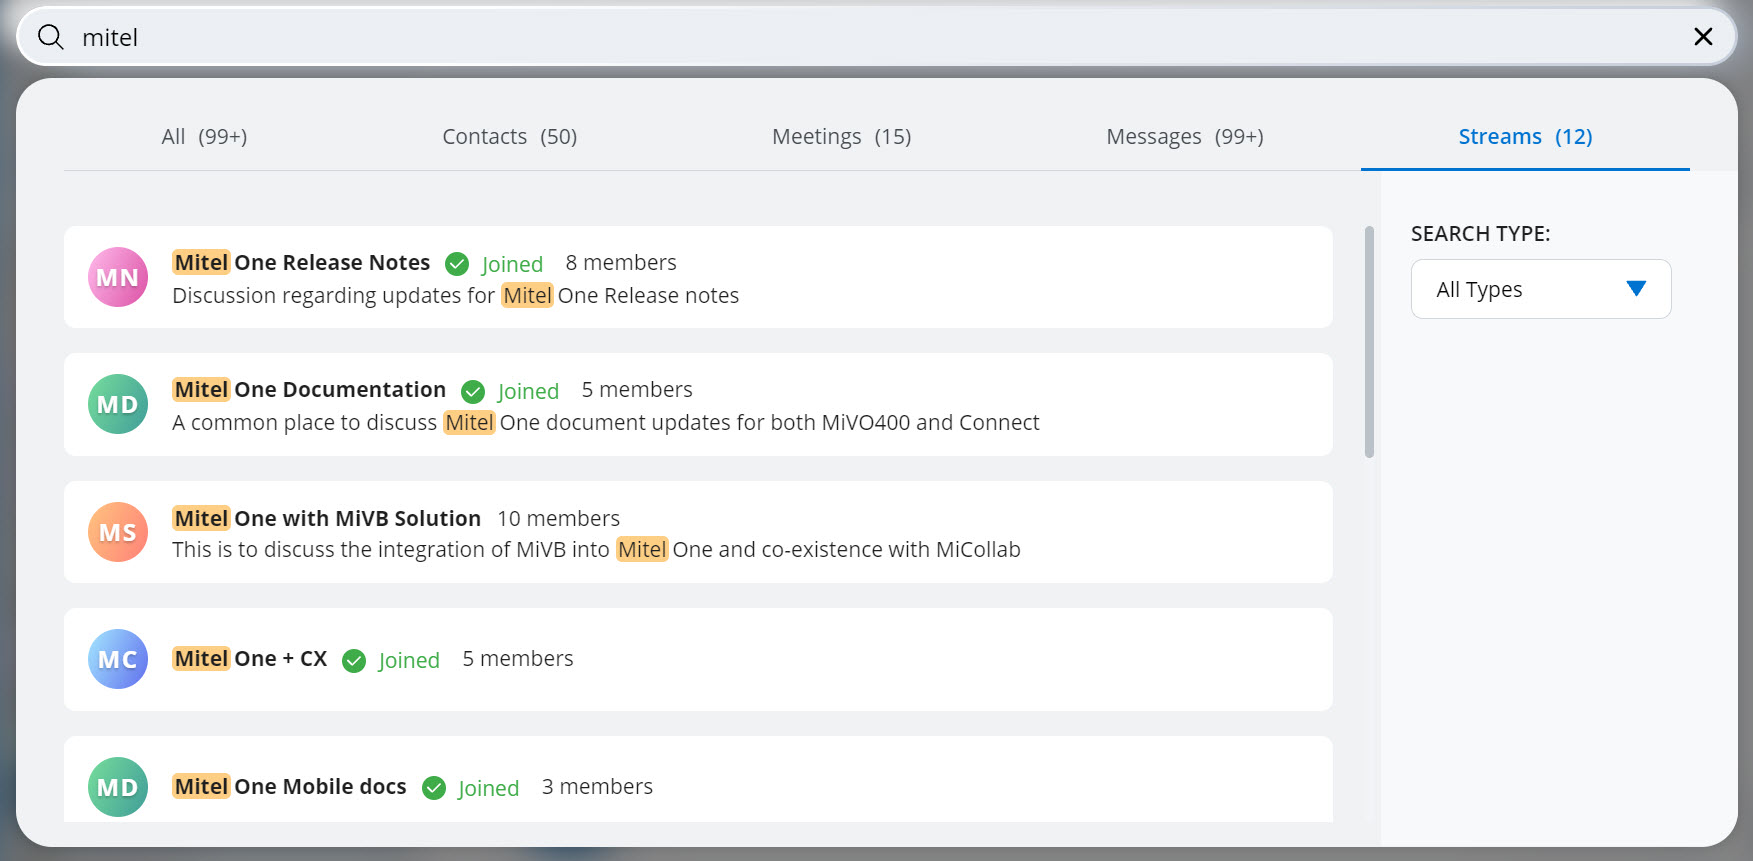The width and height of the screenshot is (1753, 861).
Task: Click the search magnifier icon
Action: (50, 37)
